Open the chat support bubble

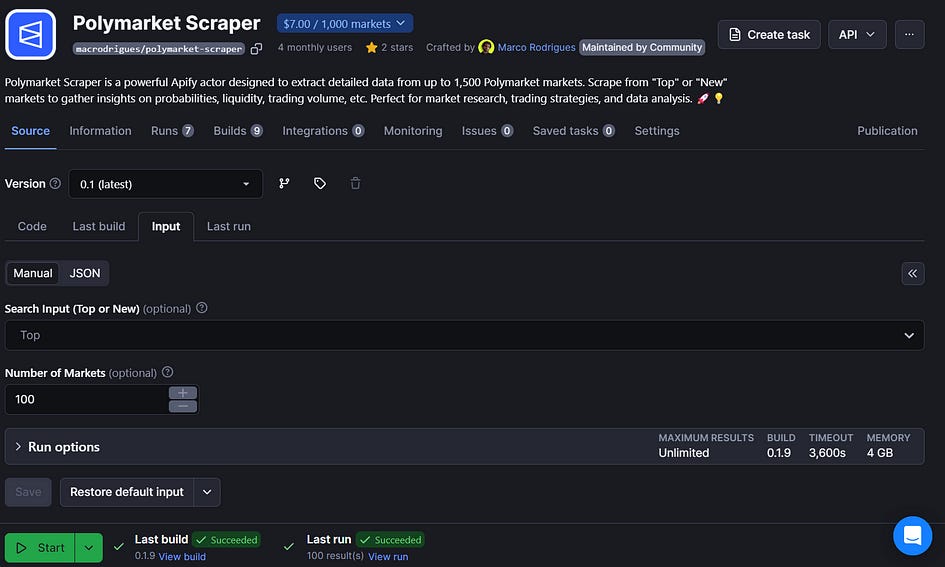pyautogui.click(x=912, y=536)
